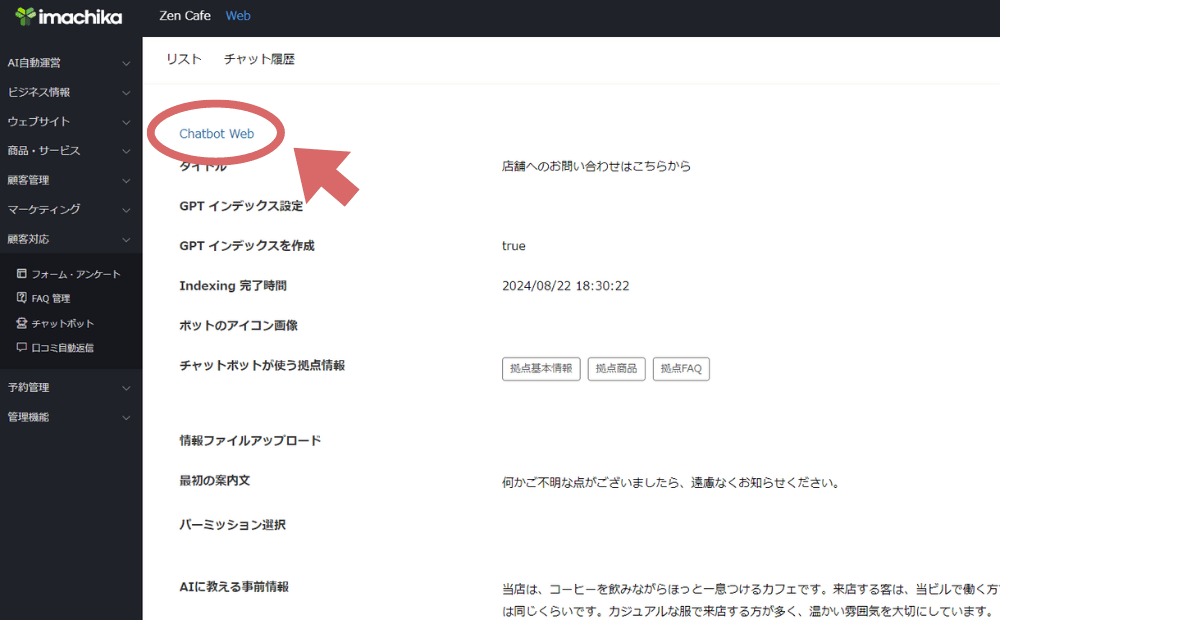Expand AI自動運営 sidebar section
Screen dimensions: 1200x630
point(71,63)
